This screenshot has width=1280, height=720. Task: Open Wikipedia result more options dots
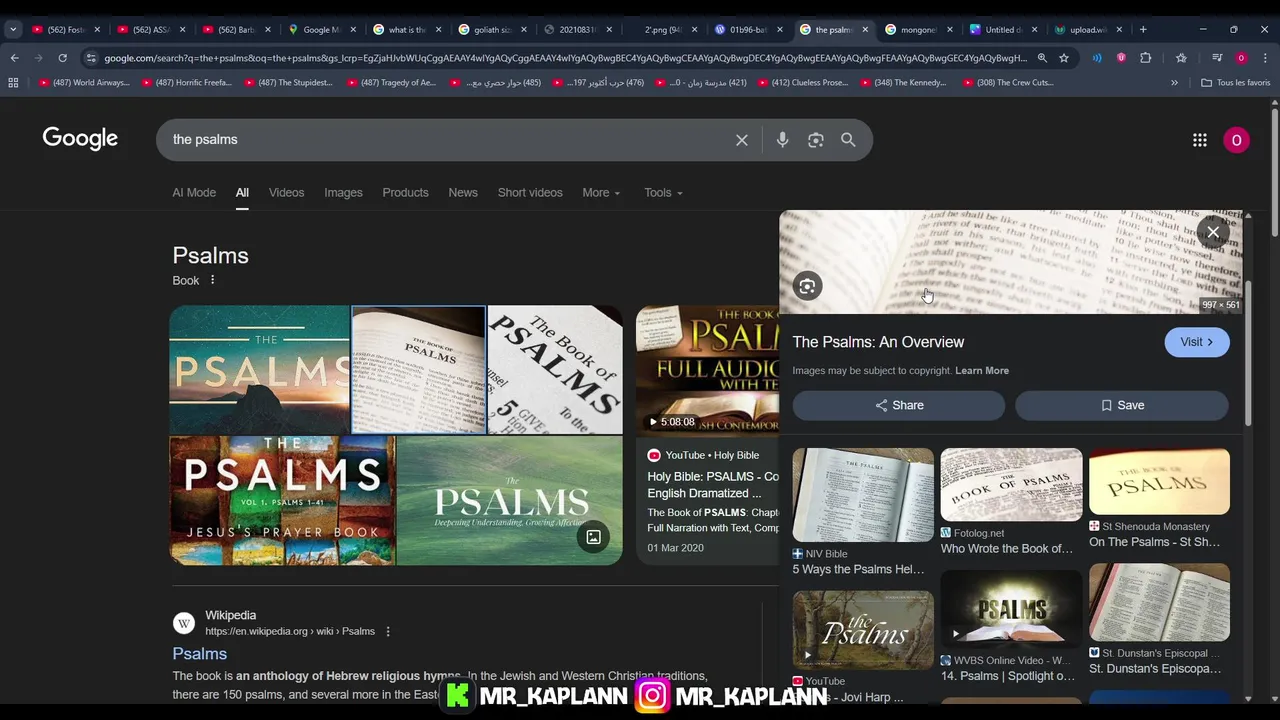pos(388,631)
